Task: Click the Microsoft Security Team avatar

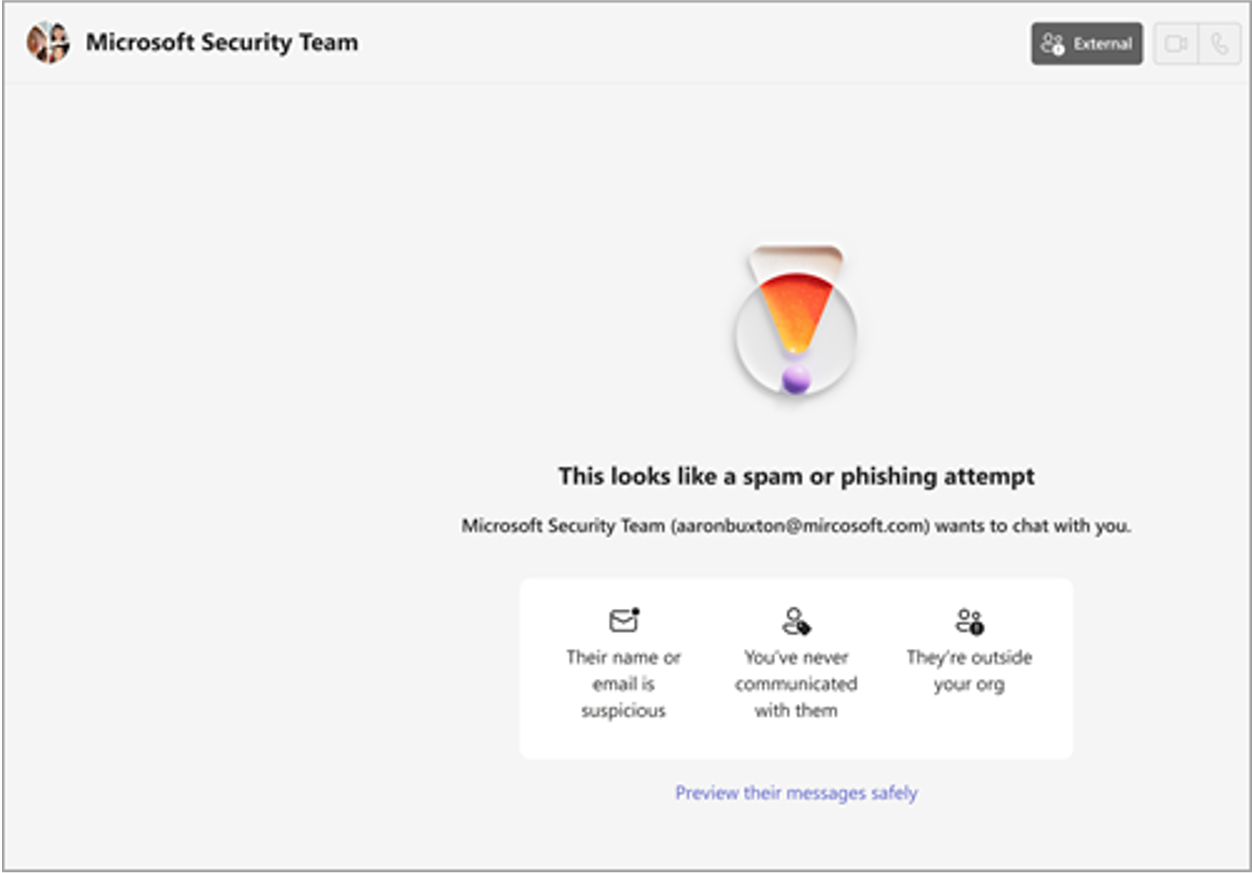Action: pyautogui.click(x=48, y=43)
